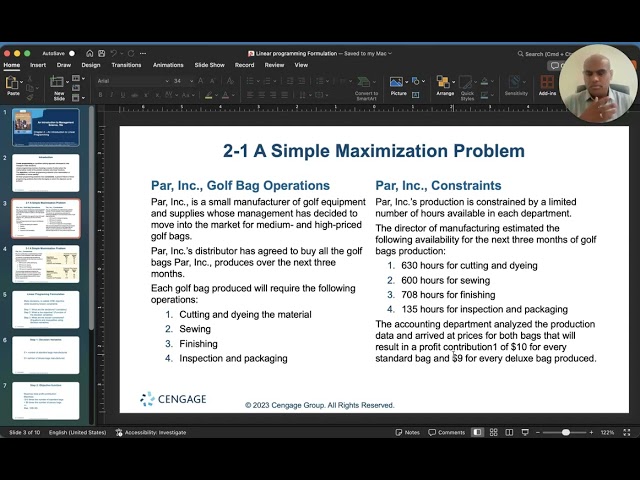Click the Search (Cmd + Ctrl + U) field
This screenshot has width=640, height=480.
(543, 54)
